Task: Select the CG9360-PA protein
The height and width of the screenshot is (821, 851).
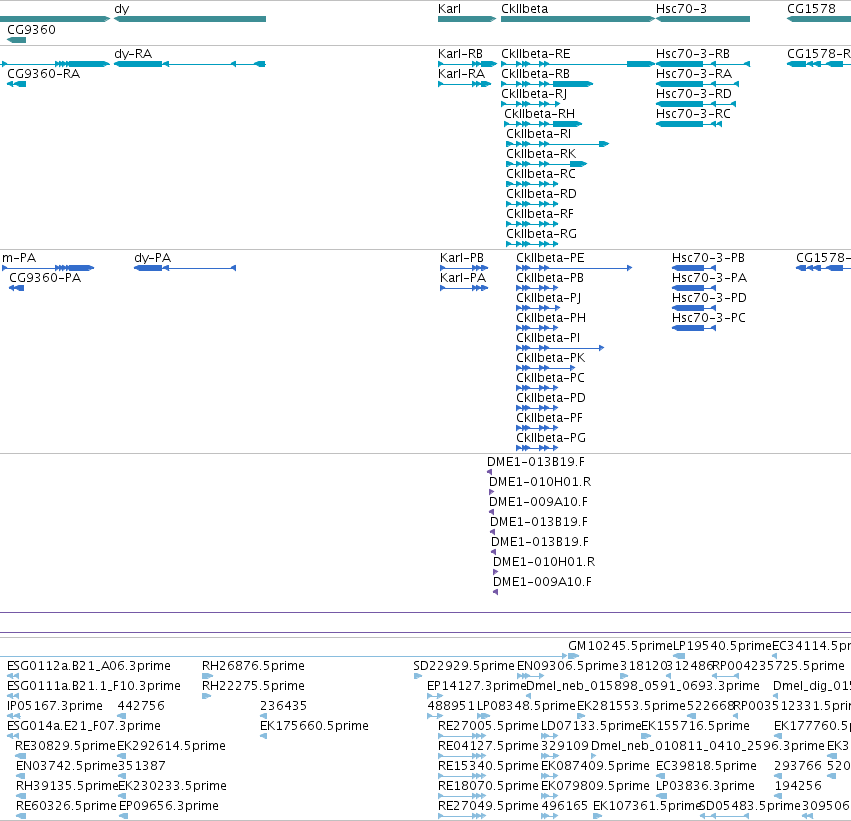Action: pyautogui.click(x=45, y=278)
